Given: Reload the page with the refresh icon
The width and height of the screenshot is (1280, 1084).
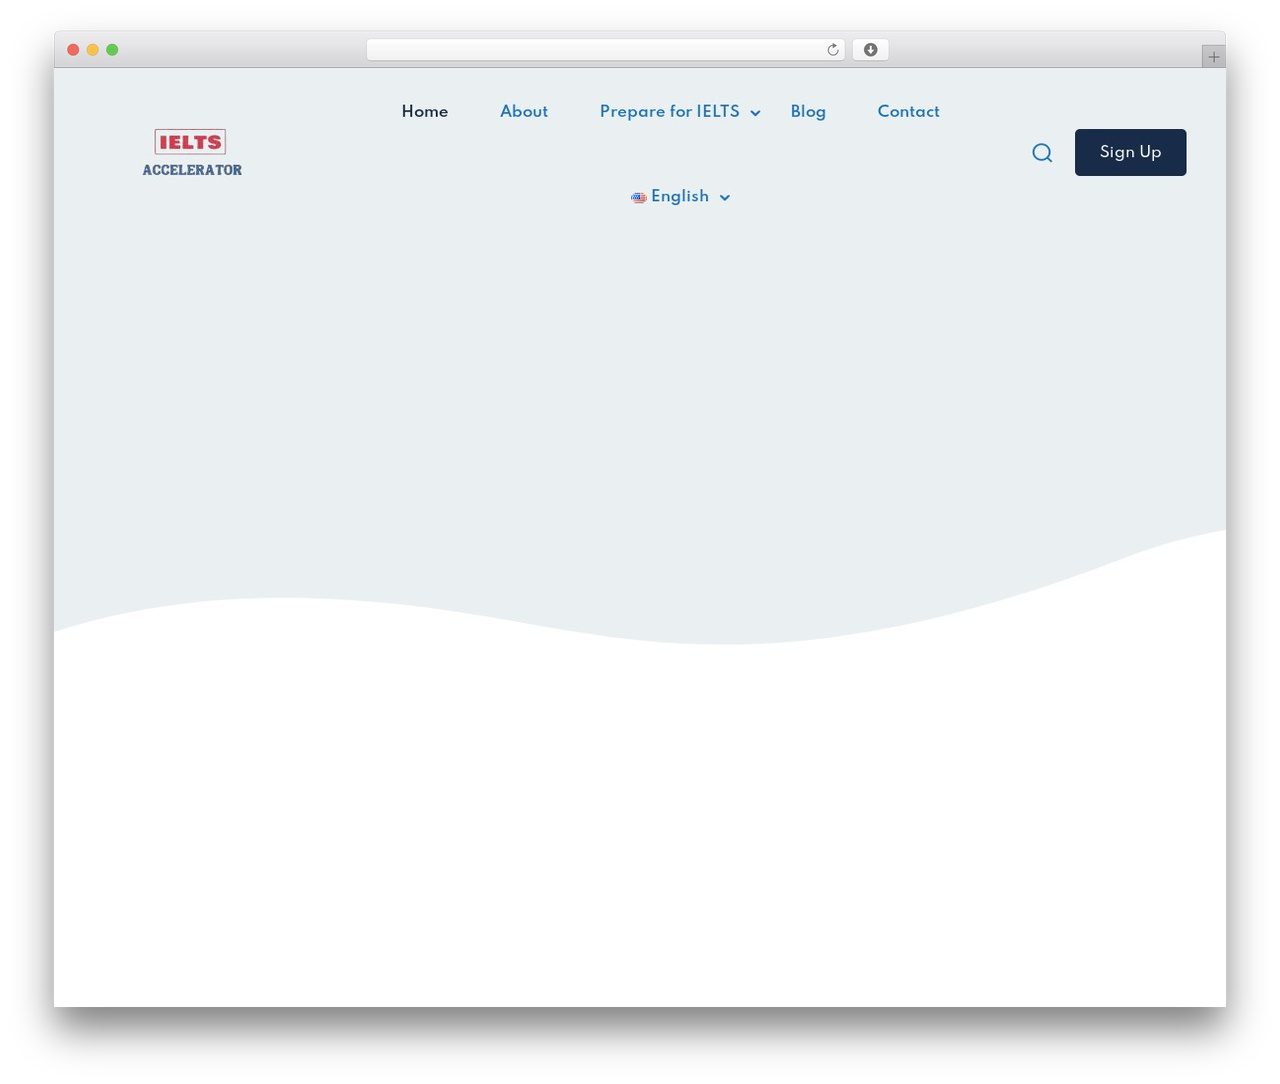Looking at the screenshot, I should point(832,50).
